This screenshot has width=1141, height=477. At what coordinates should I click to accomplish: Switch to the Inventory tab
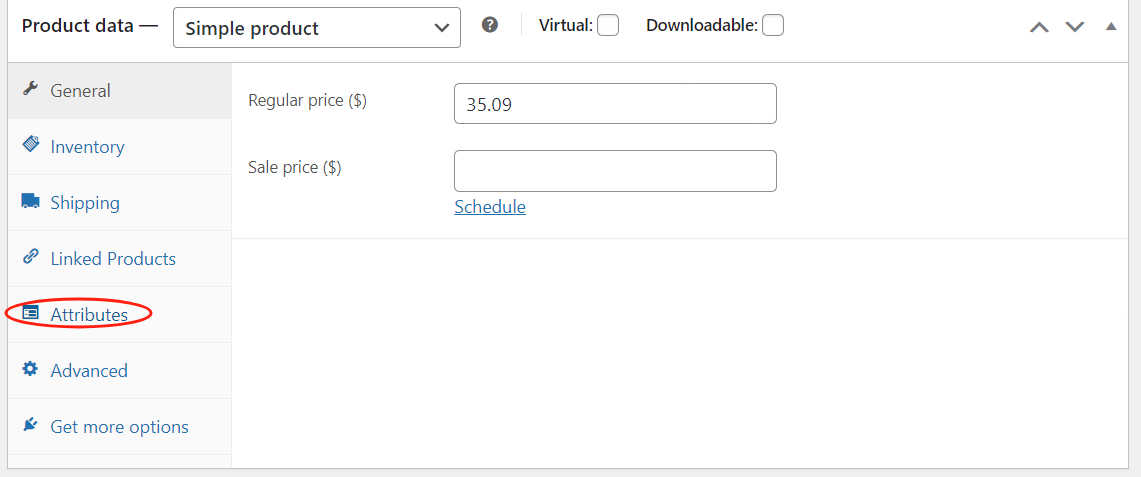(x=88, y=147)
